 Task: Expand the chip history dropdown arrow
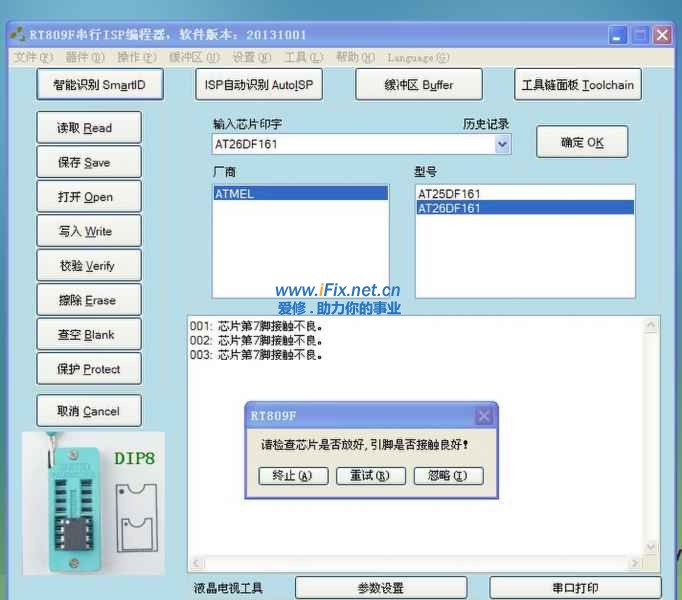(502, 144)
